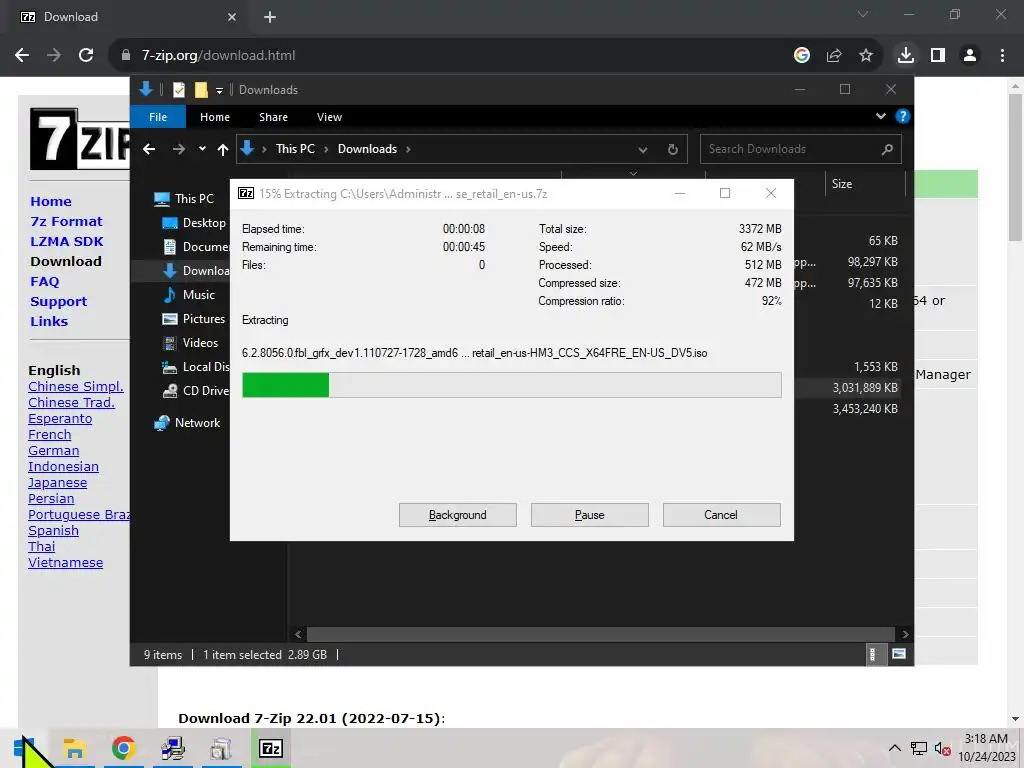Go back in File Explorer
The image size is (1024, 768).
(149, 149)
